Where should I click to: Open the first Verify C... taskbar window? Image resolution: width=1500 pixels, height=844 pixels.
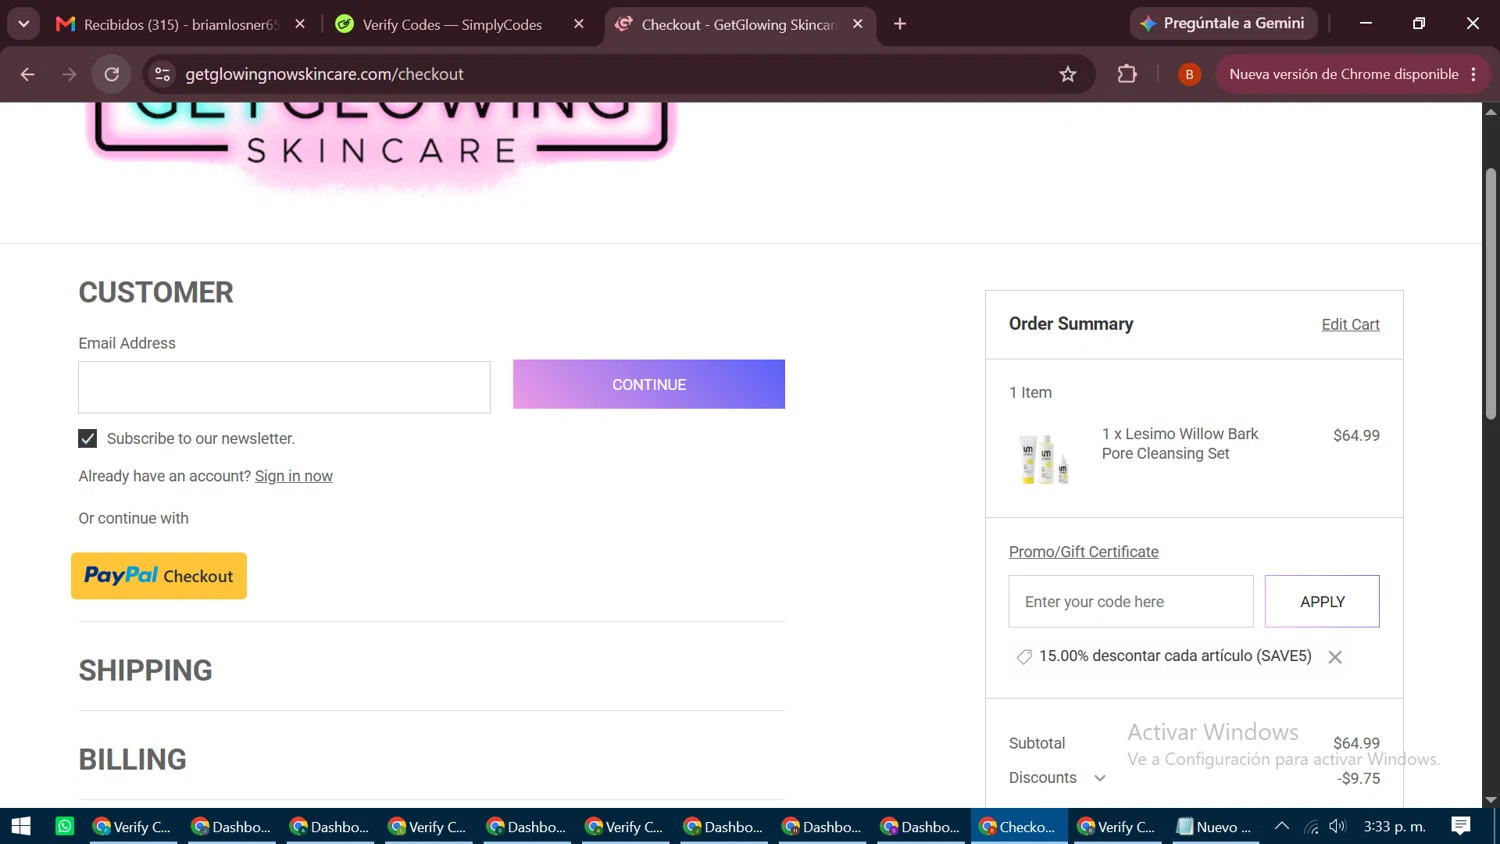tap(133, 826)
